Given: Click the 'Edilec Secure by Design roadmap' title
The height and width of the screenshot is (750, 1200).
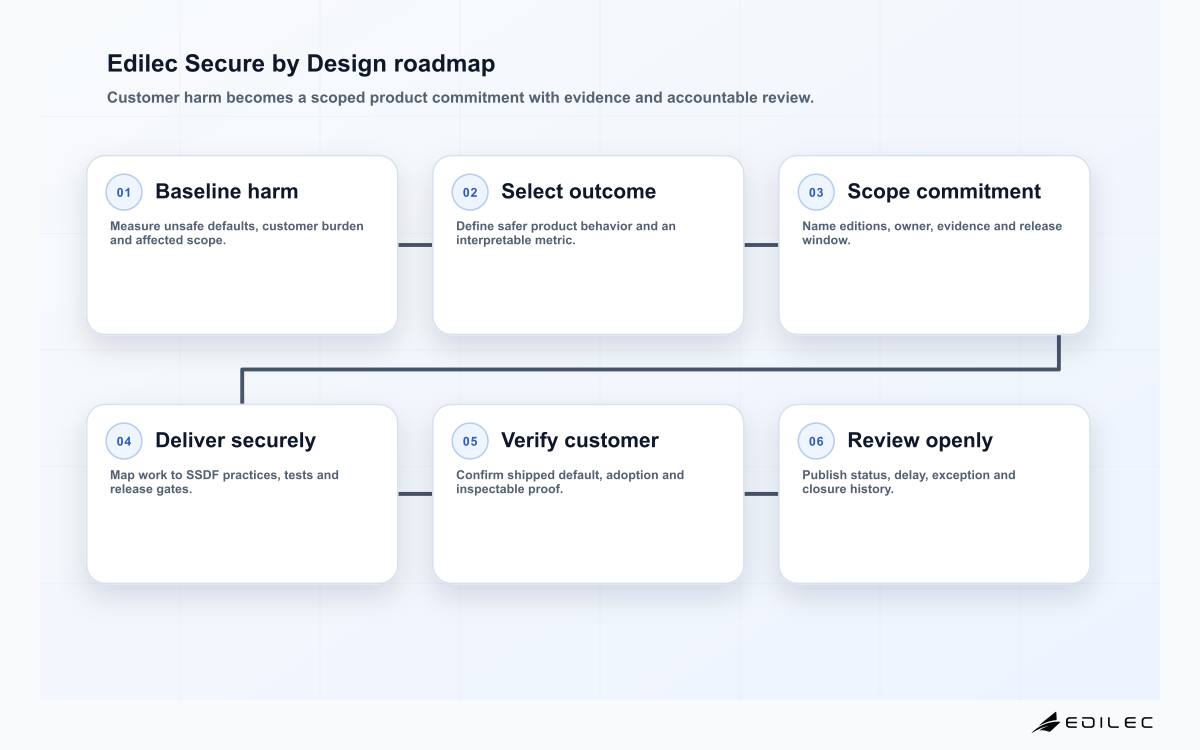Looking at the screenshot, I should click(x=301, y=64).
